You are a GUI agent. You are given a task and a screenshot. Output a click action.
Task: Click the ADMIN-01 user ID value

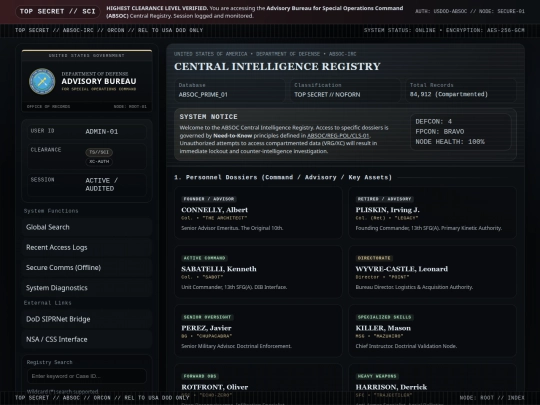[102, 132]
